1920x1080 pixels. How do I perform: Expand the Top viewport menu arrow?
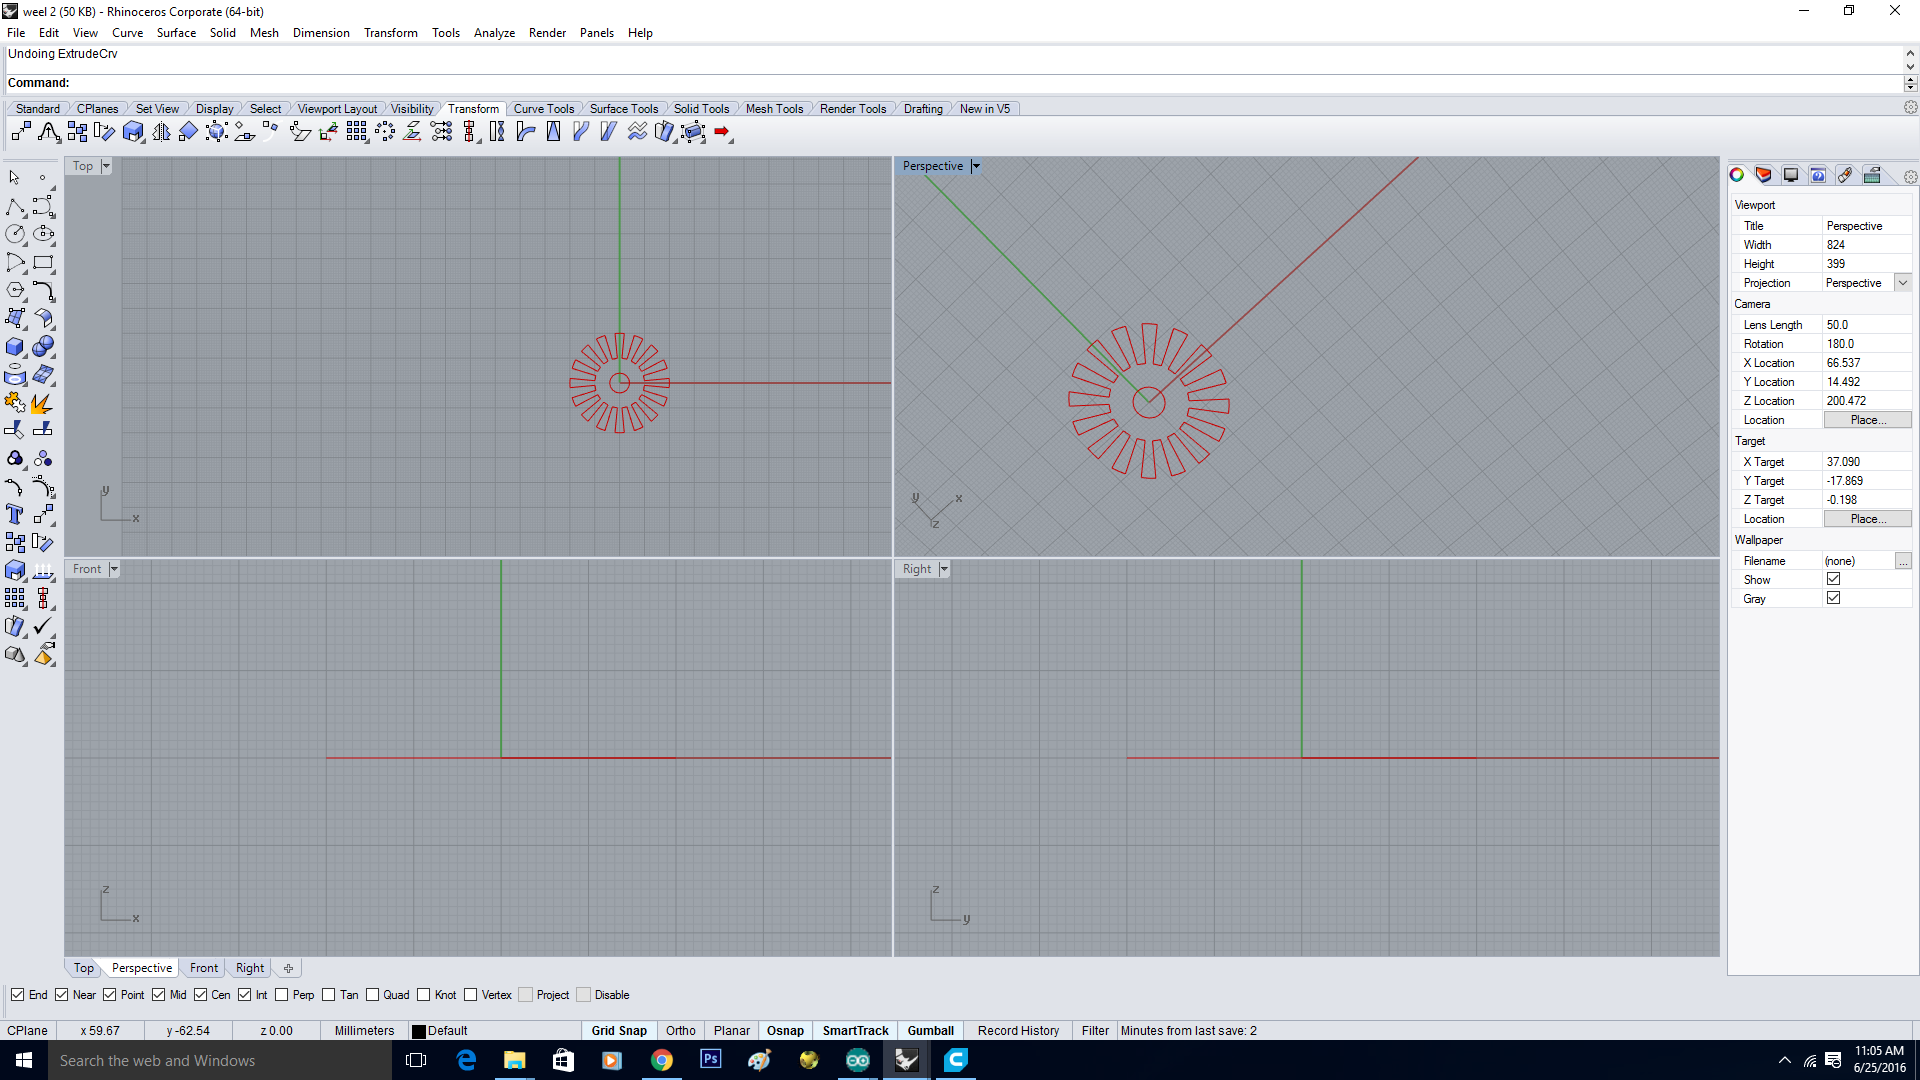pyautogui.click(x=105, y=166)
